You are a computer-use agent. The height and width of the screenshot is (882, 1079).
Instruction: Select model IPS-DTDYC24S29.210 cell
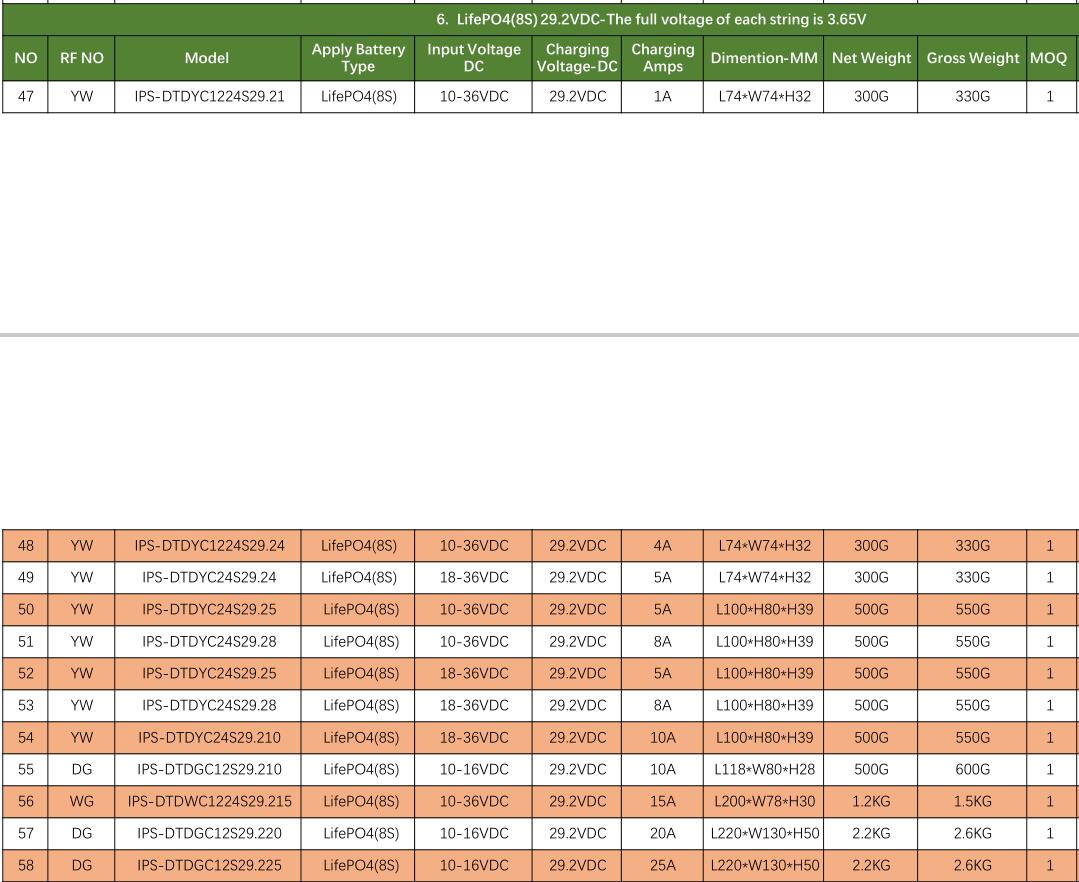point(209,738)
